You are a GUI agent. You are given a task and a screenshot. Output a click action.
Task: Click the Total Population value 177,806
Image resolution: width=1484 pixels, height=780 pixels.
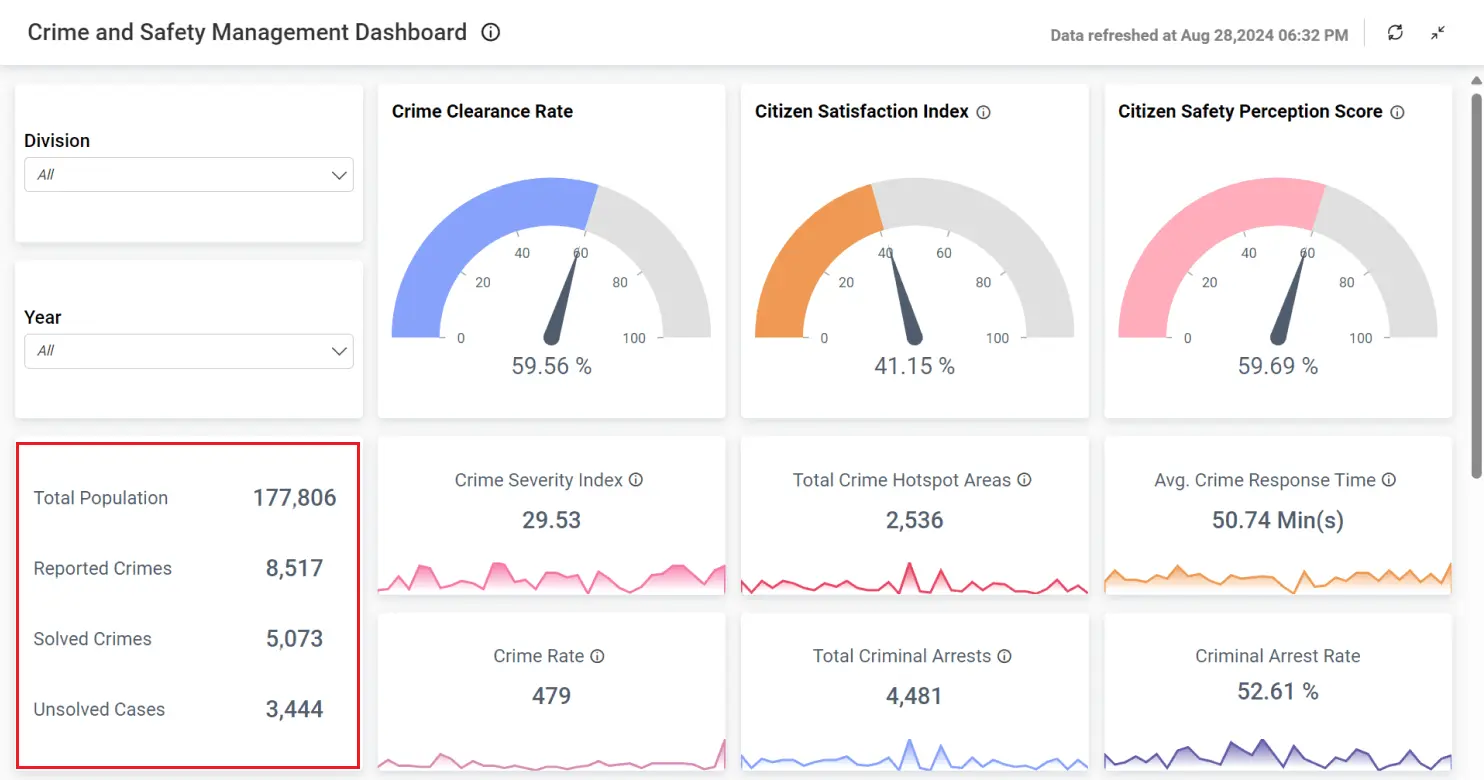click(x=294, y=498)
